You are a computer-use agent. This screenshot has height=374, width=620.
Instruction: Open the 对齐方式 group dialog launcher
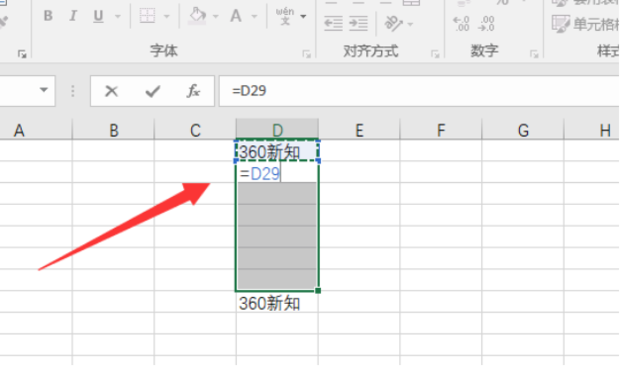coord(435,54)
